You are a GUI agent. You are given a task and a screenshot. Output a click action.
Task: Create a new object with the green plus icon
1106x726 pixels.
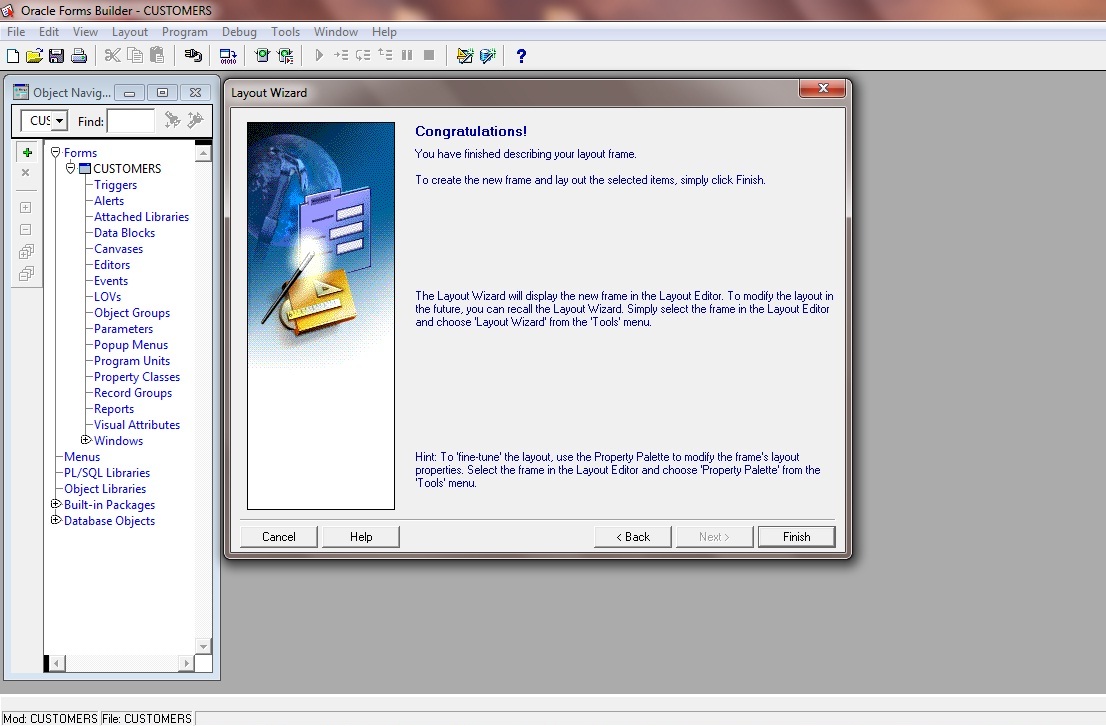[26, 152]
